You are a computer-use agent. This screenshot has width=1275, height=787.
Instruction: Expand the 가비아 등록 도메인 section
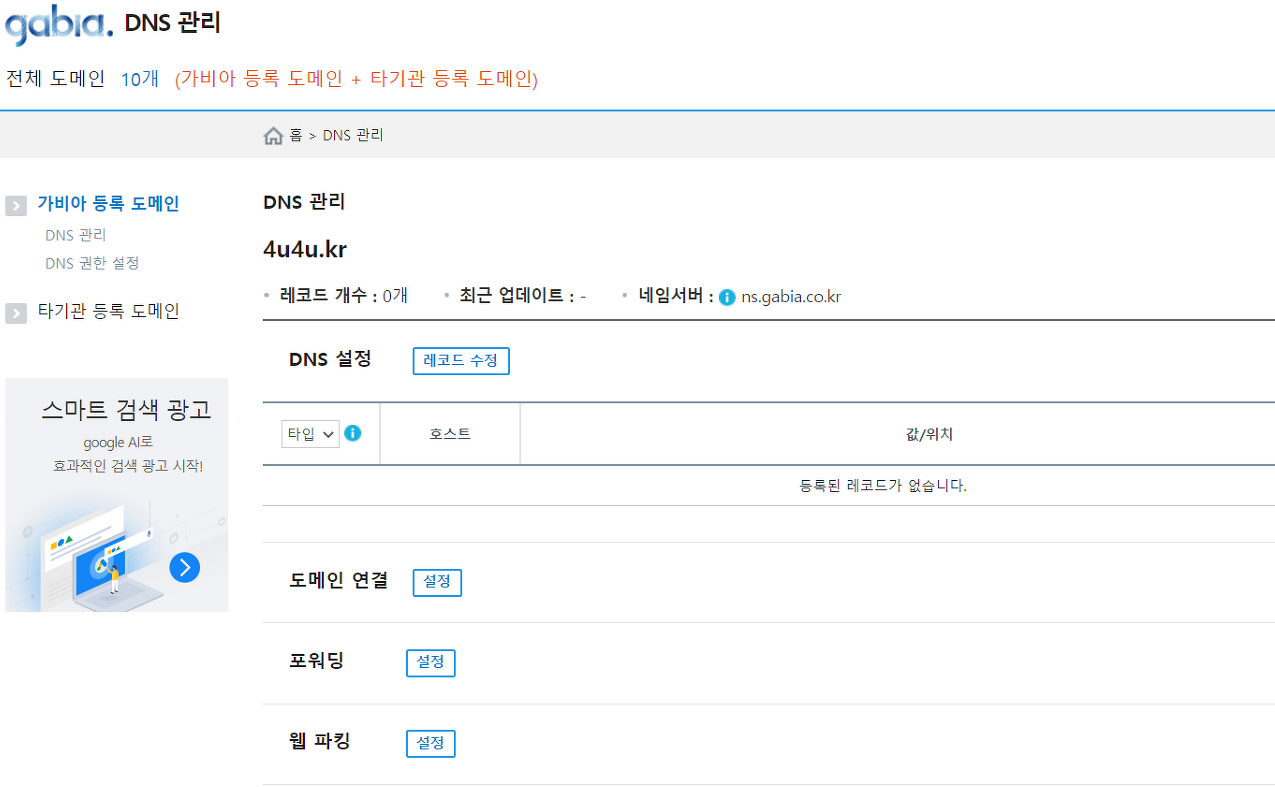click(x=16, y=204)
